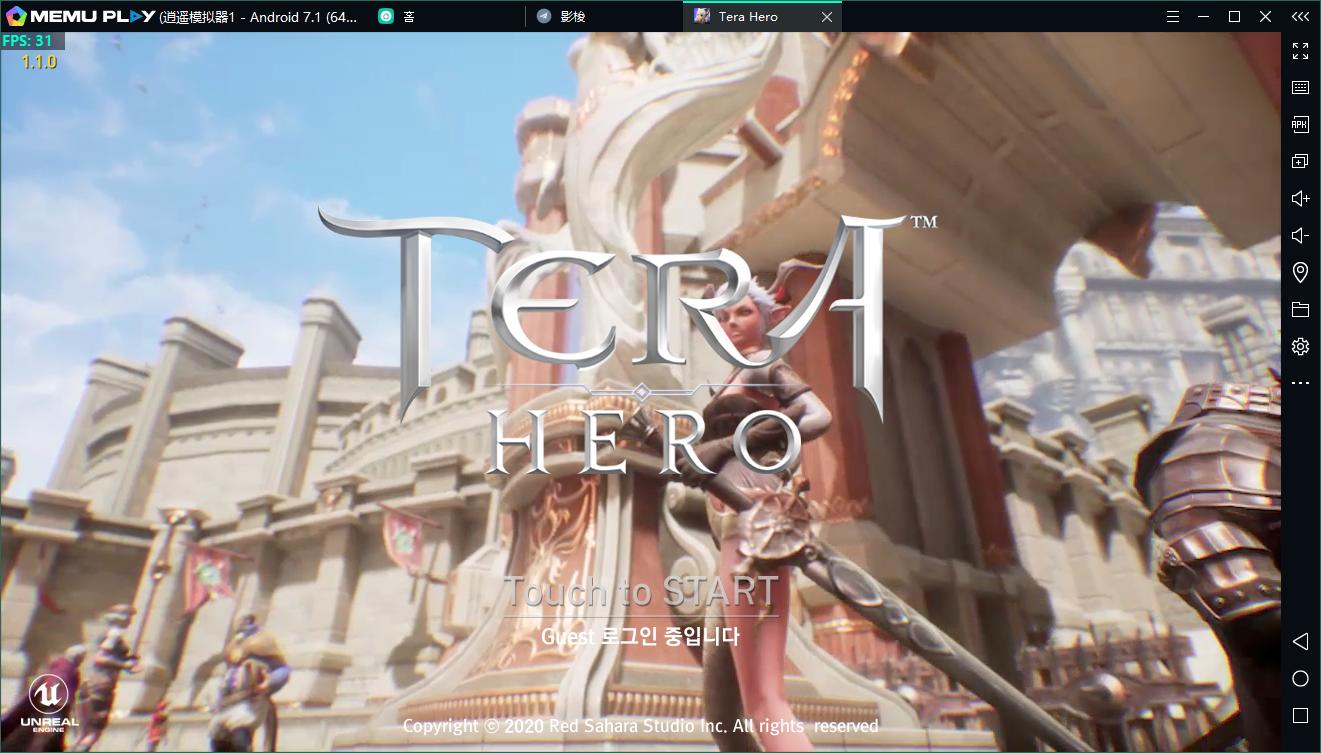Viewport: 1321px width, 753px height.
Task: Decrease volume with the speaker minus icon
Action: tap(1300, 236)
